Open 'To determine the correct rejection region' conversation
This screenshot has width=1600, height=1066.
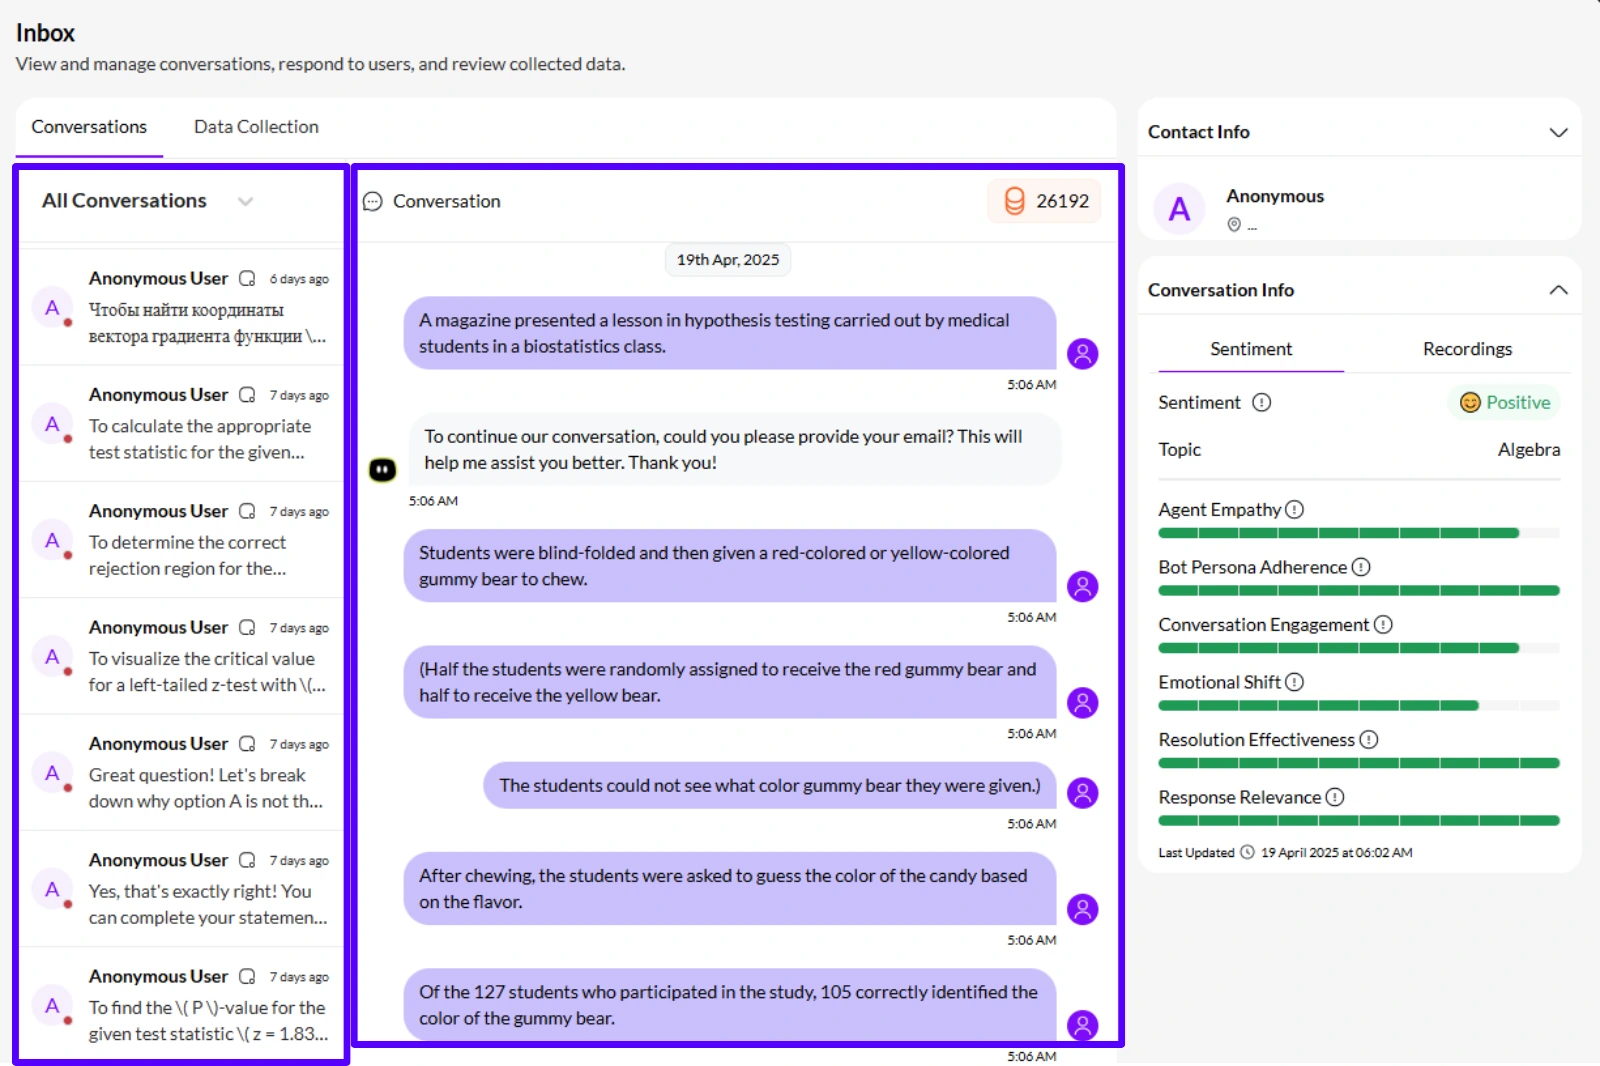[182, 540]
